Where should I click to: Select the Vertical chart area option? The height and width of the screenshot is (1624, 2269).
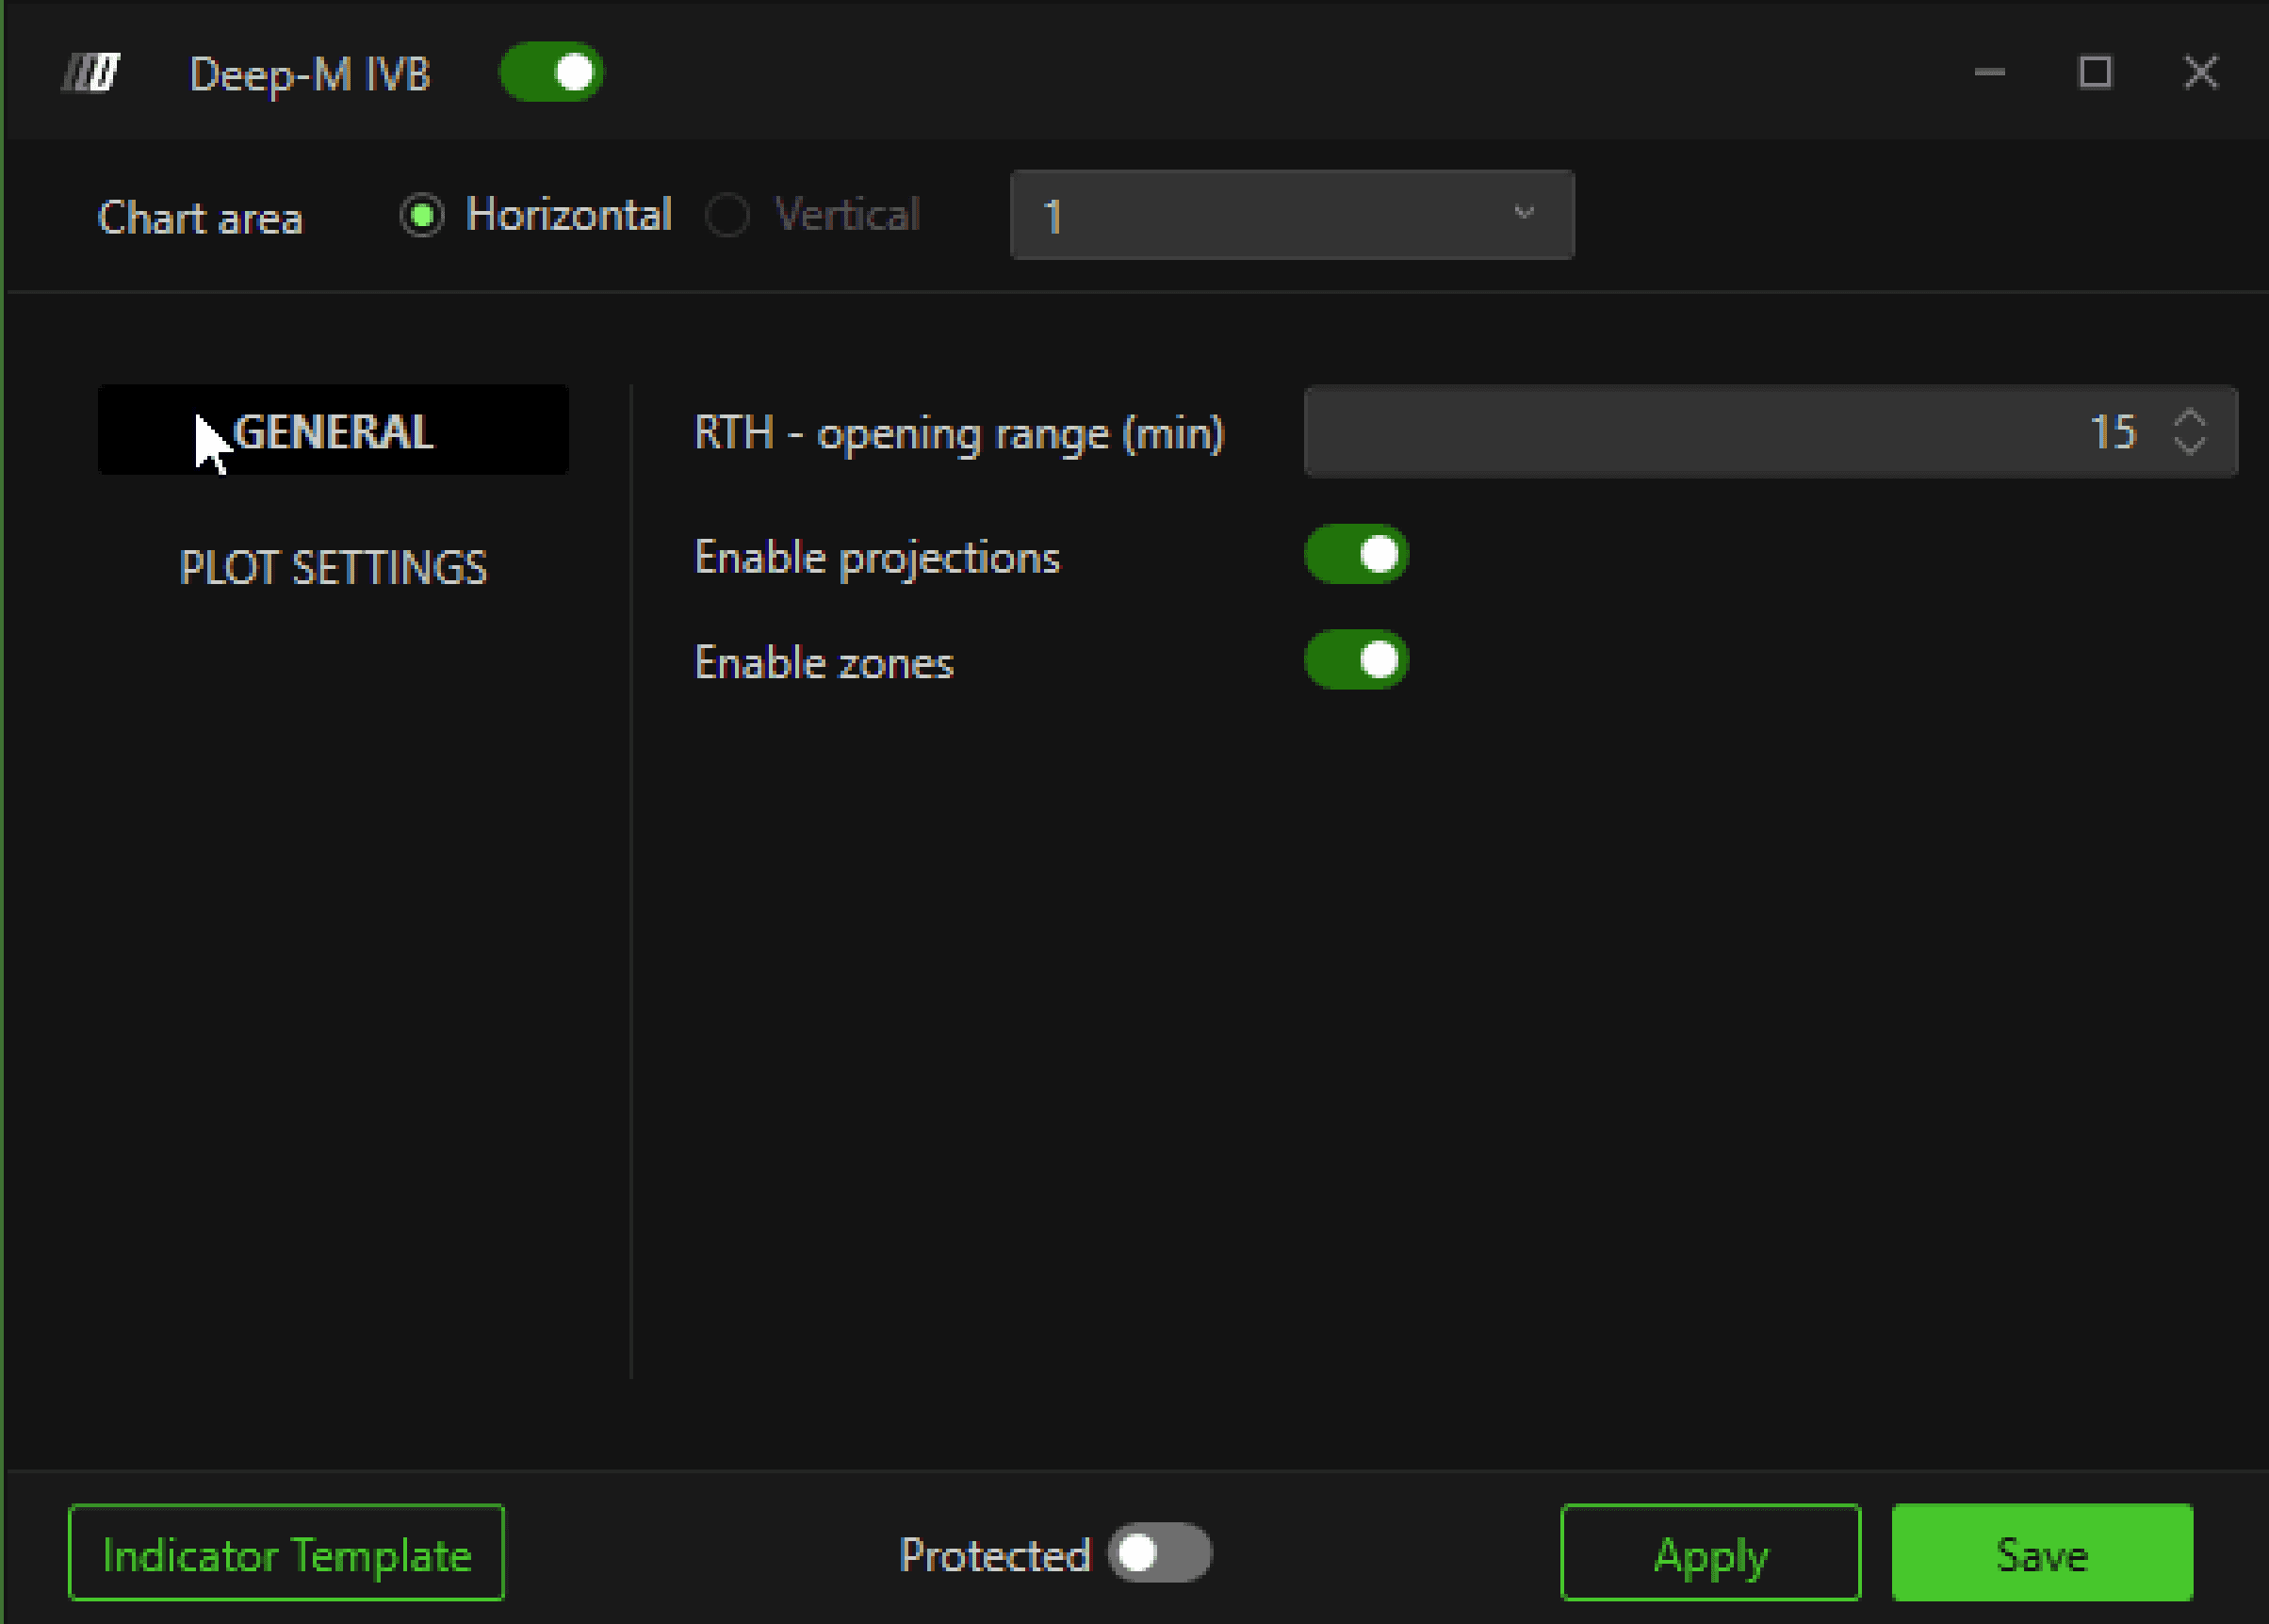[727, 215]
